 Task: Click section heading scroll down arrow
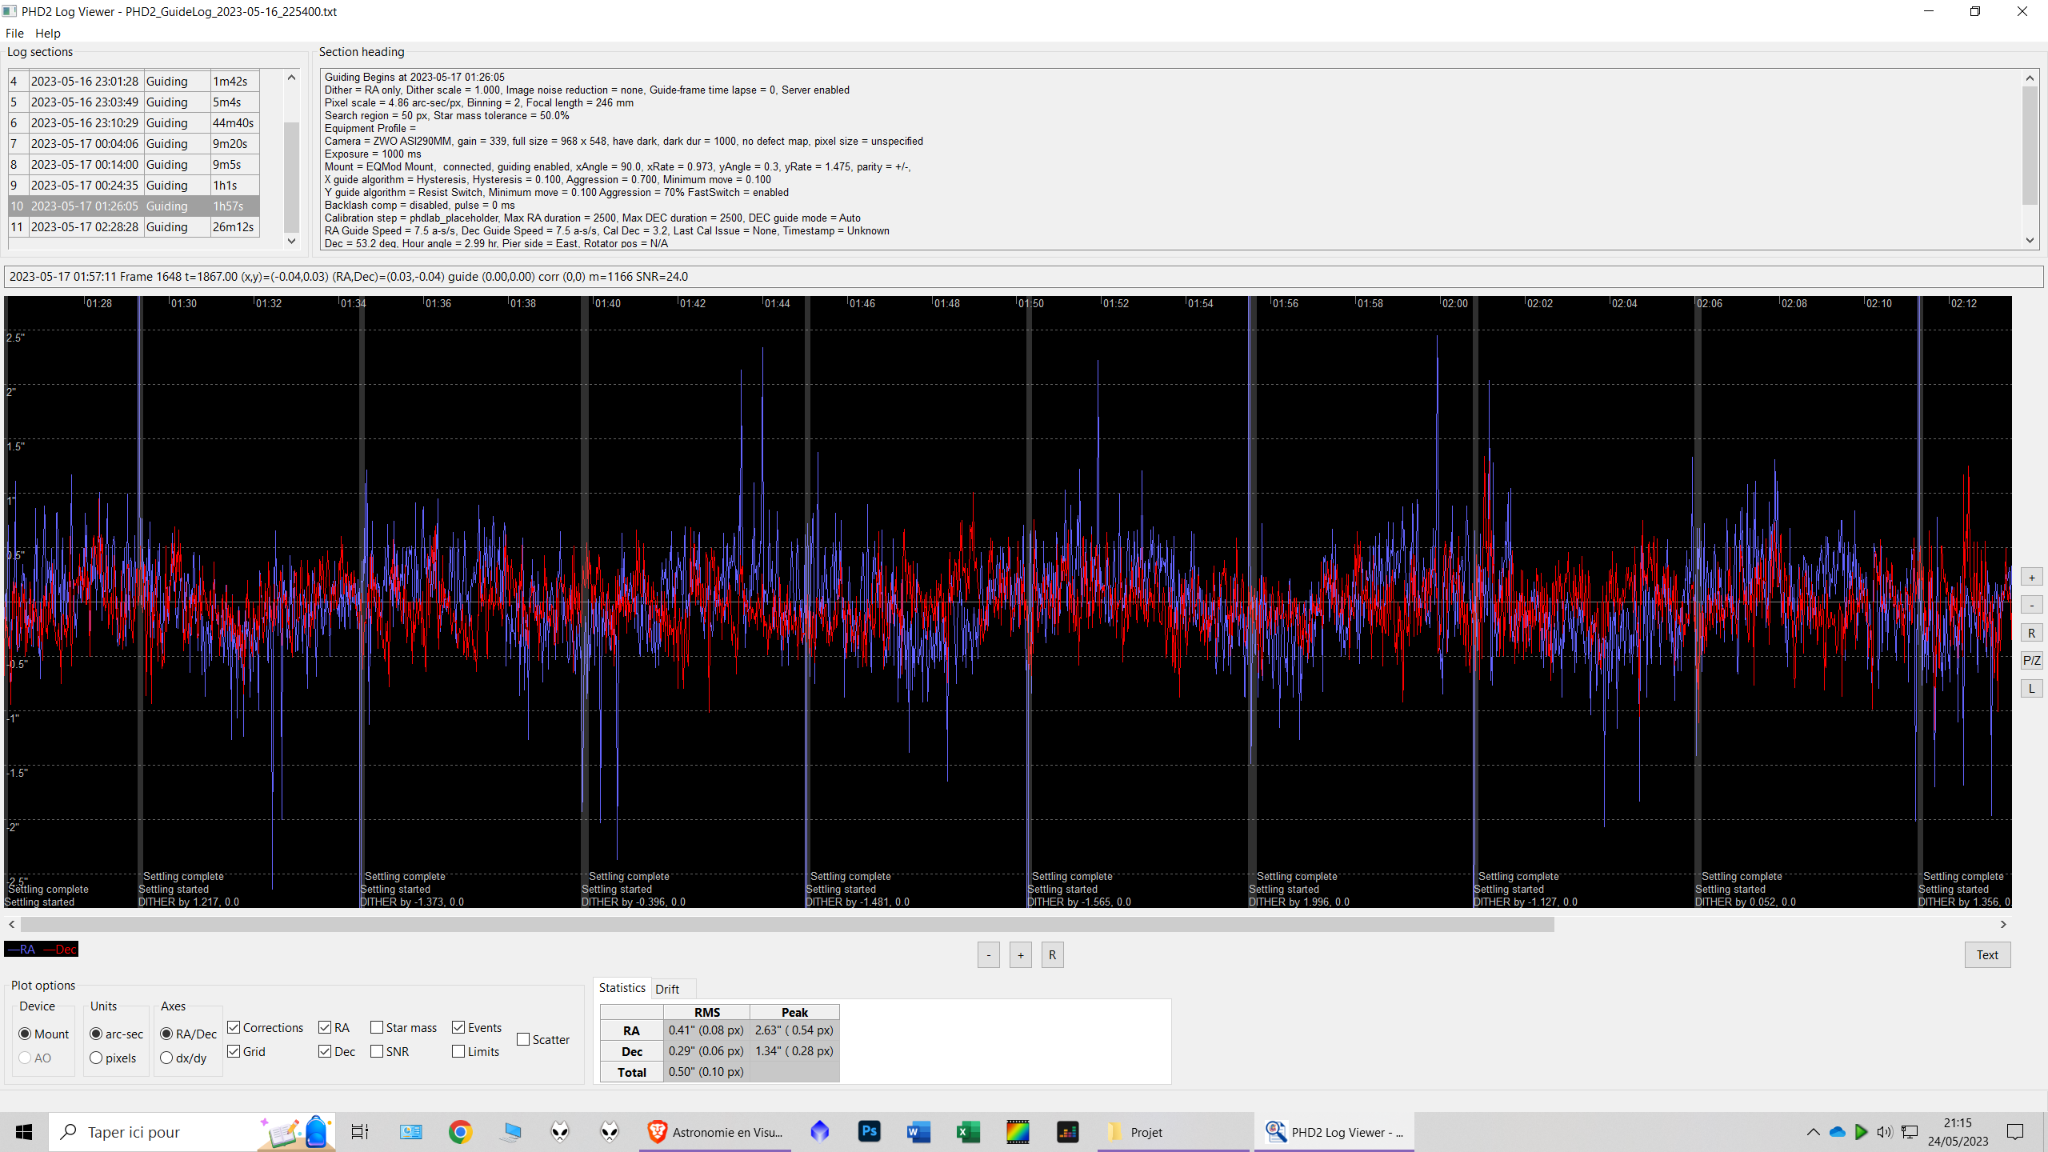tap(2030, 240)
